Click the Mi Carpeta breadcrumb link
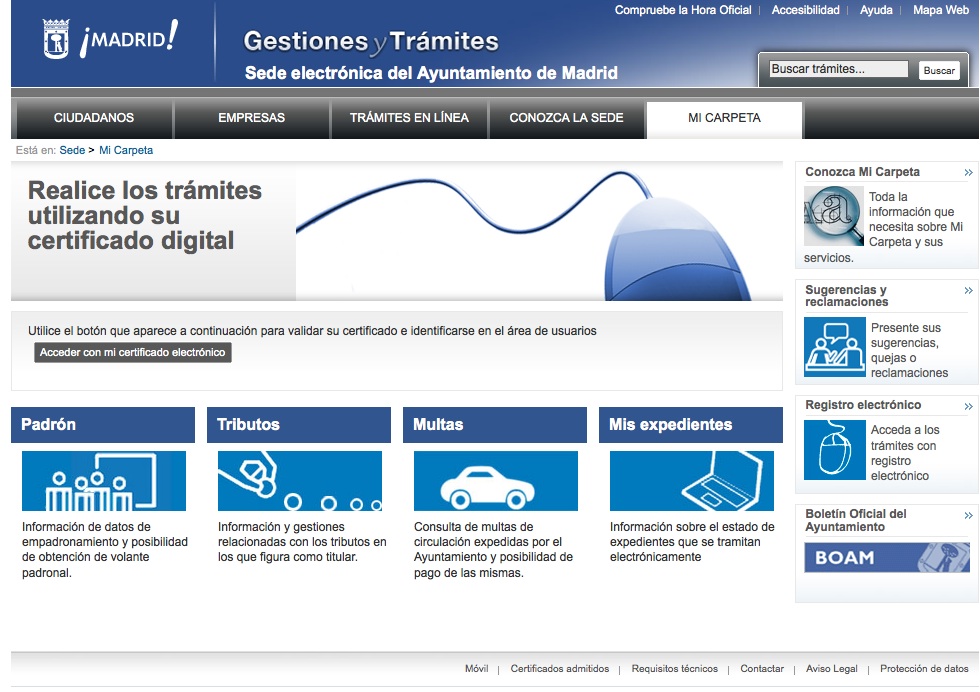Image resolution: width=980 pixels, height=692 pixels. (126, 150)
